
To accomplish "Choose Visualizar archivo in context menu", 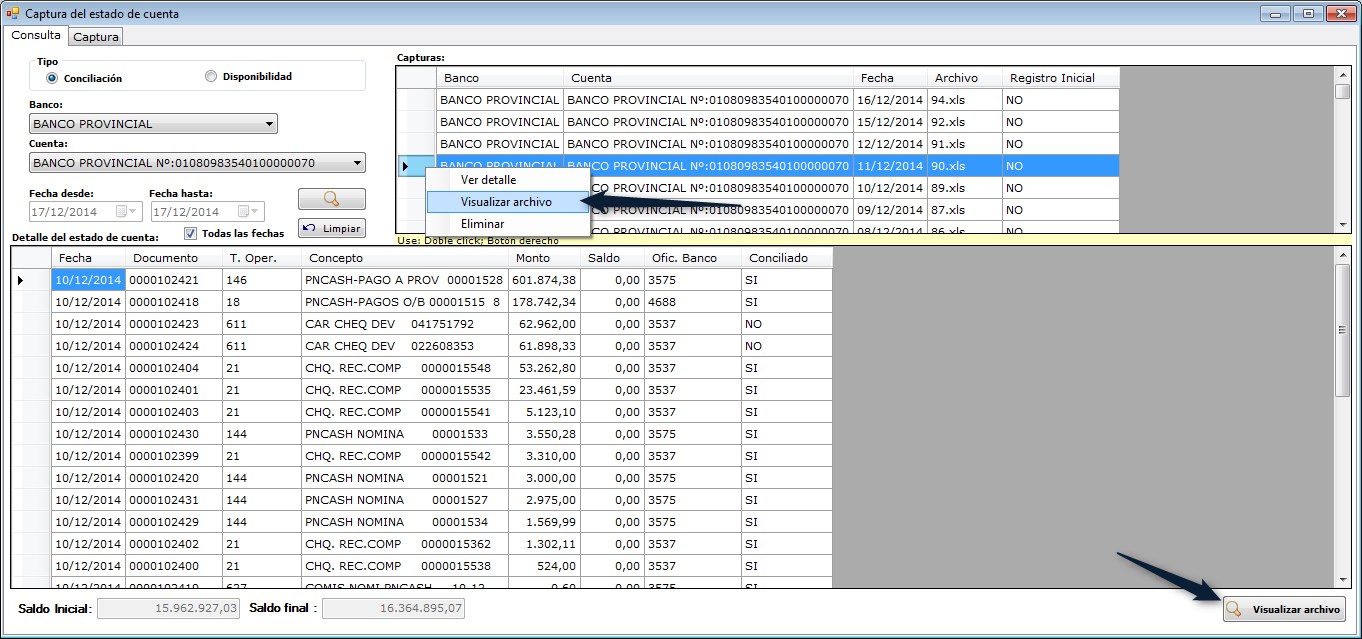I will 507,202.
